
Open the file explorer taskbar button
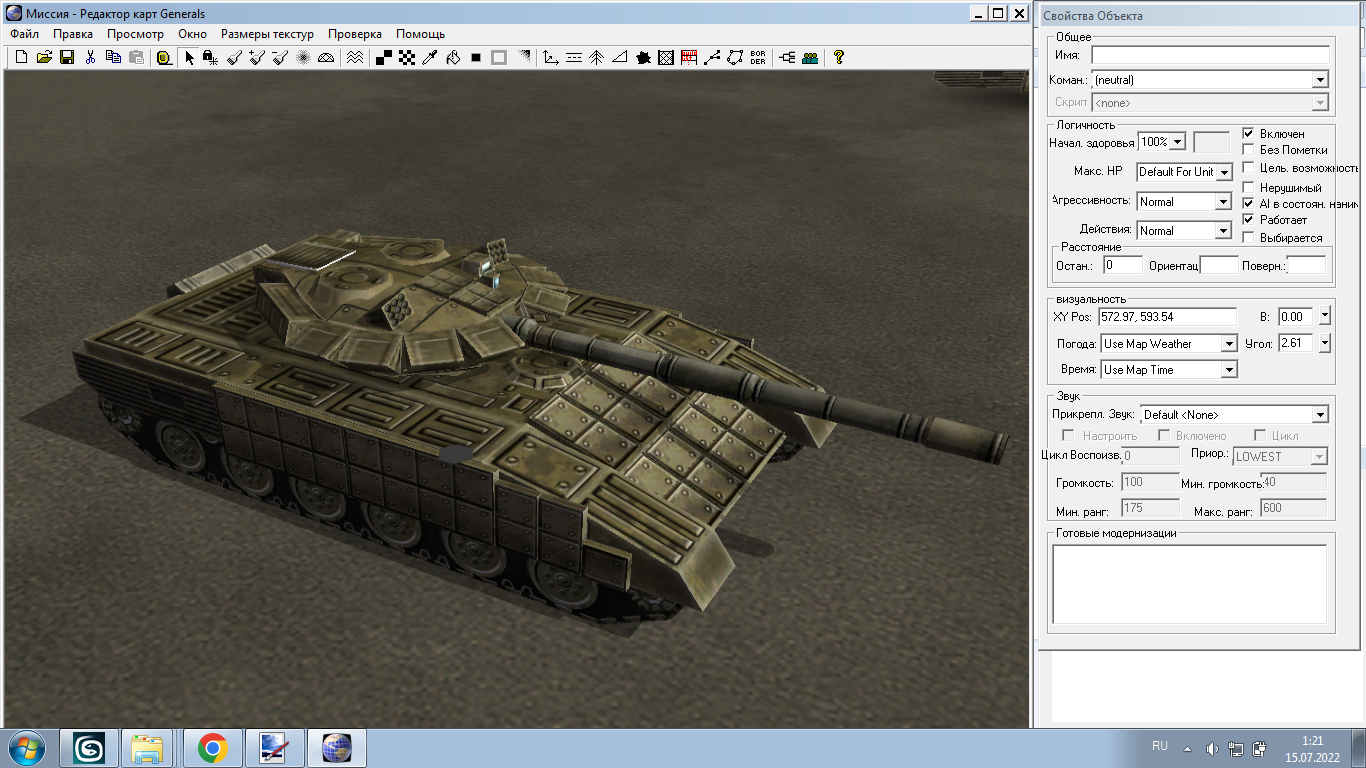[x=147, y=748]
